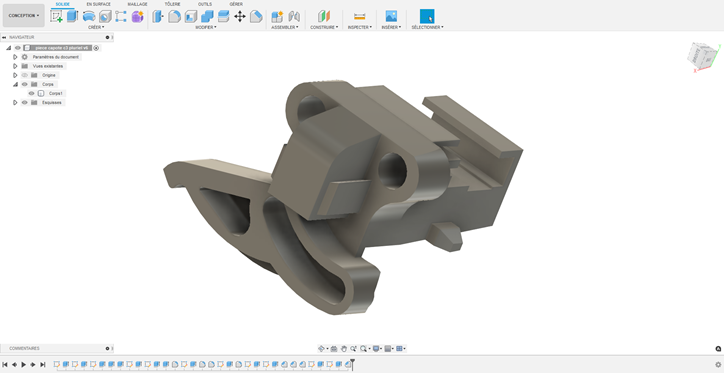Show the Origine folder with eye icon

point(24,75)
